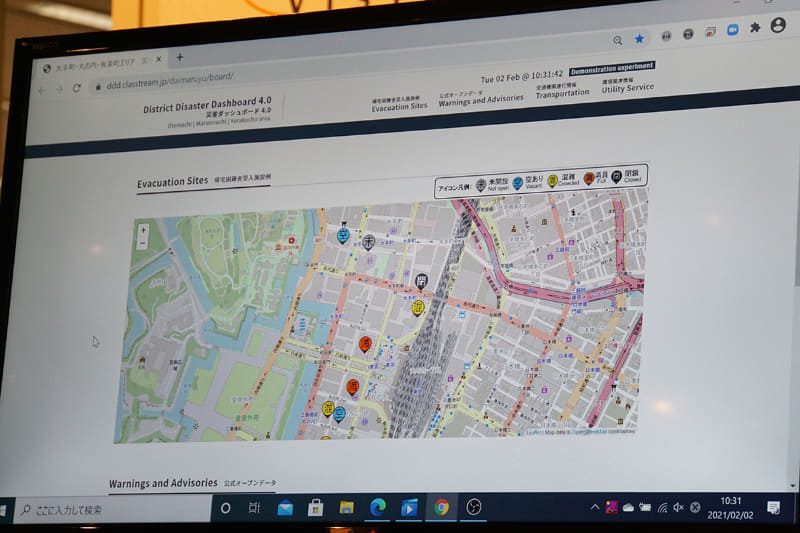This screenshot has height=533, width=800.
Task: Click the blue bookmark star icon
Action: (x=639, y=38)
